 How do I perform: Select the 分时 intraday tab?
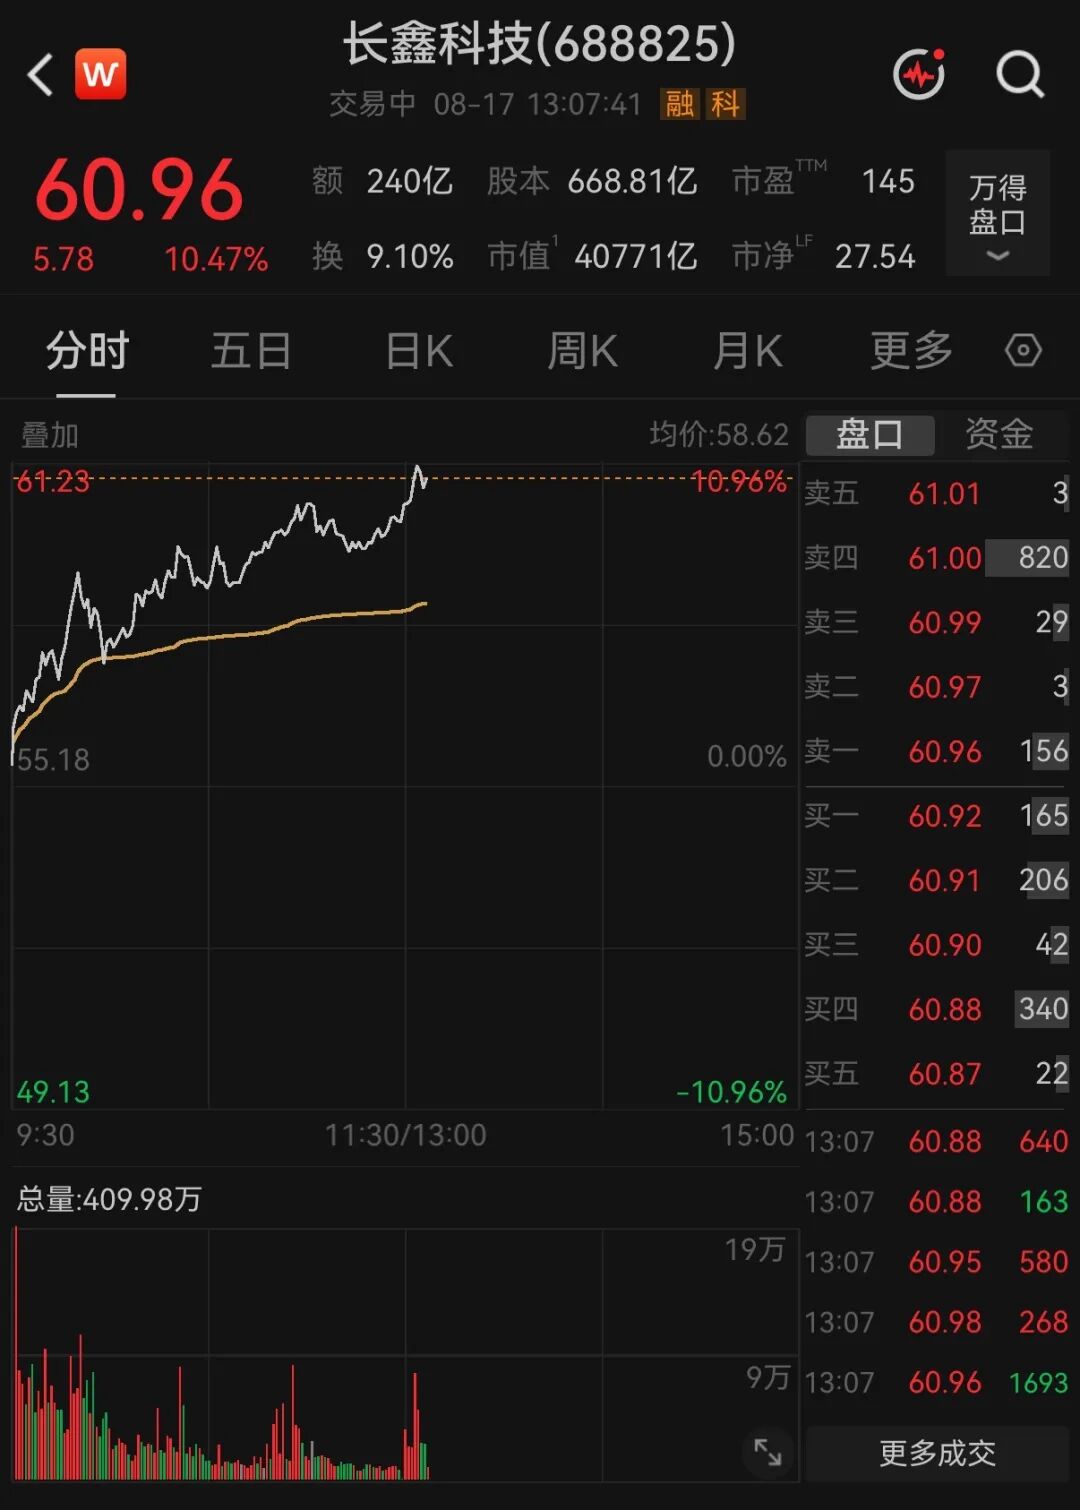(x=87, y=350)
